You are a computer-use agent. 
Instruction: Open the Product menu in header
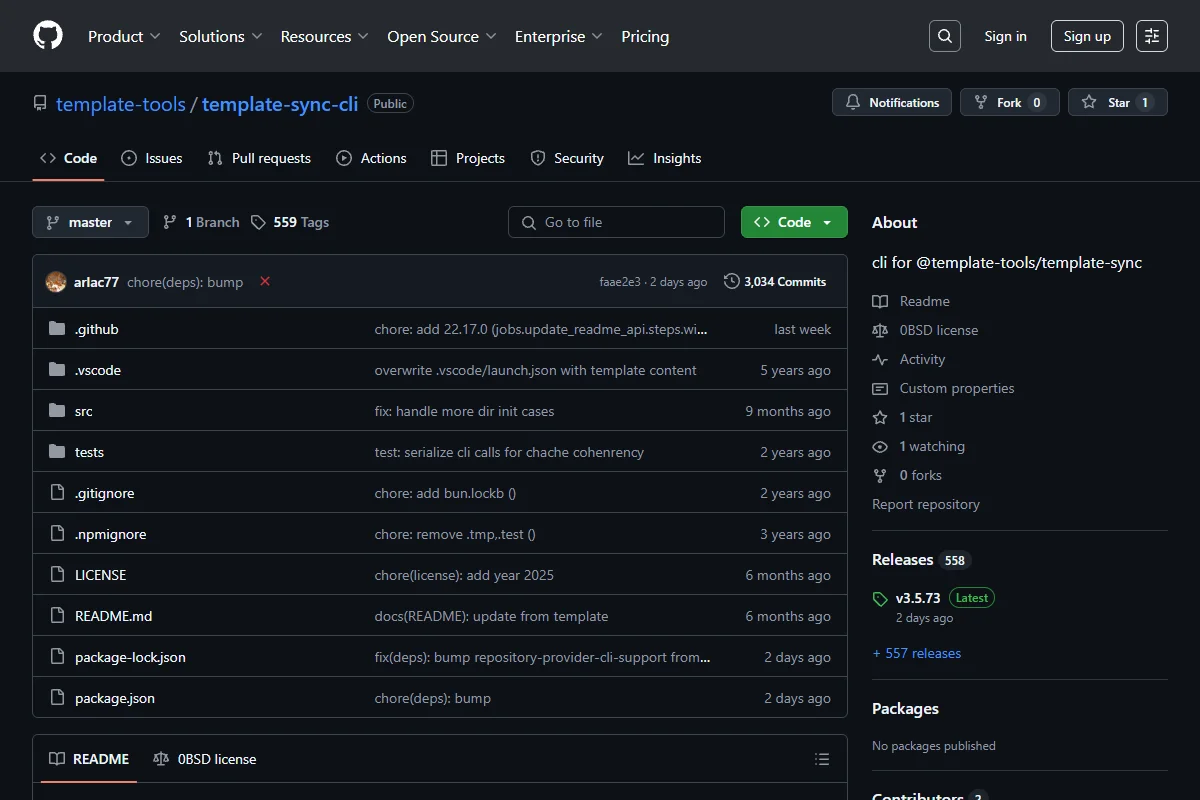[x=124, y=36]
